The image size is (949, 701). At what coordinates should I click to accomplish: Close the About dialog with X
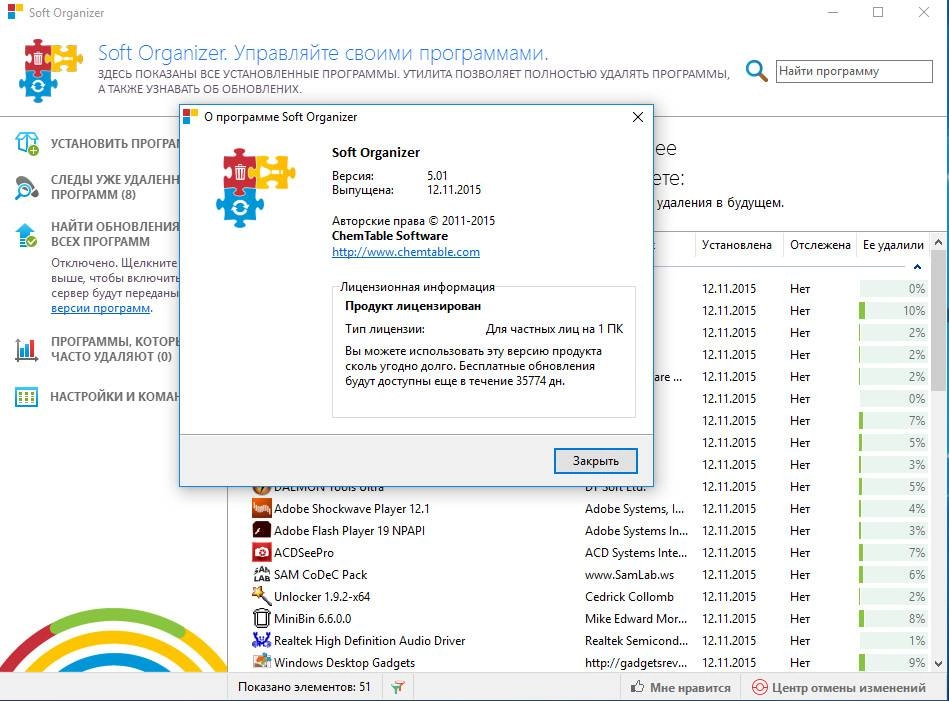638,117
